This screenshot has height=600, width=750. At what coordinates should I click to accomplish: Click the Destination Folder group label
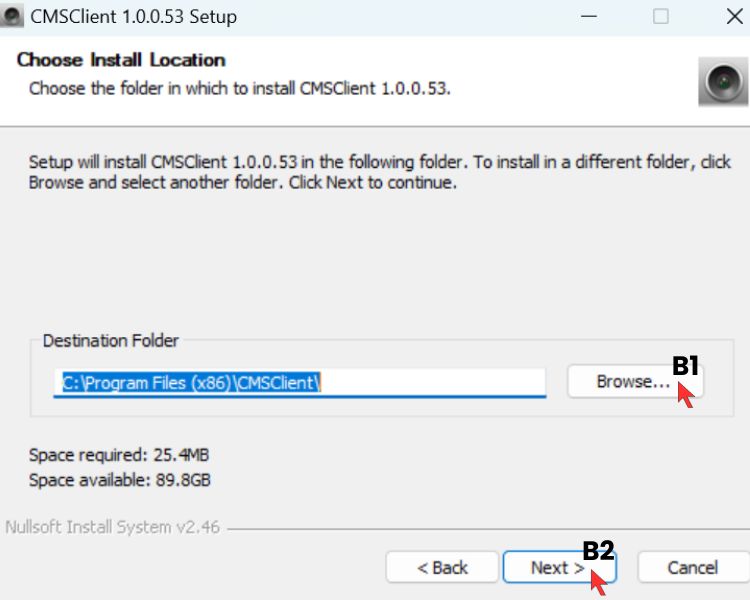pyautogui.click(x=111, y=341)
